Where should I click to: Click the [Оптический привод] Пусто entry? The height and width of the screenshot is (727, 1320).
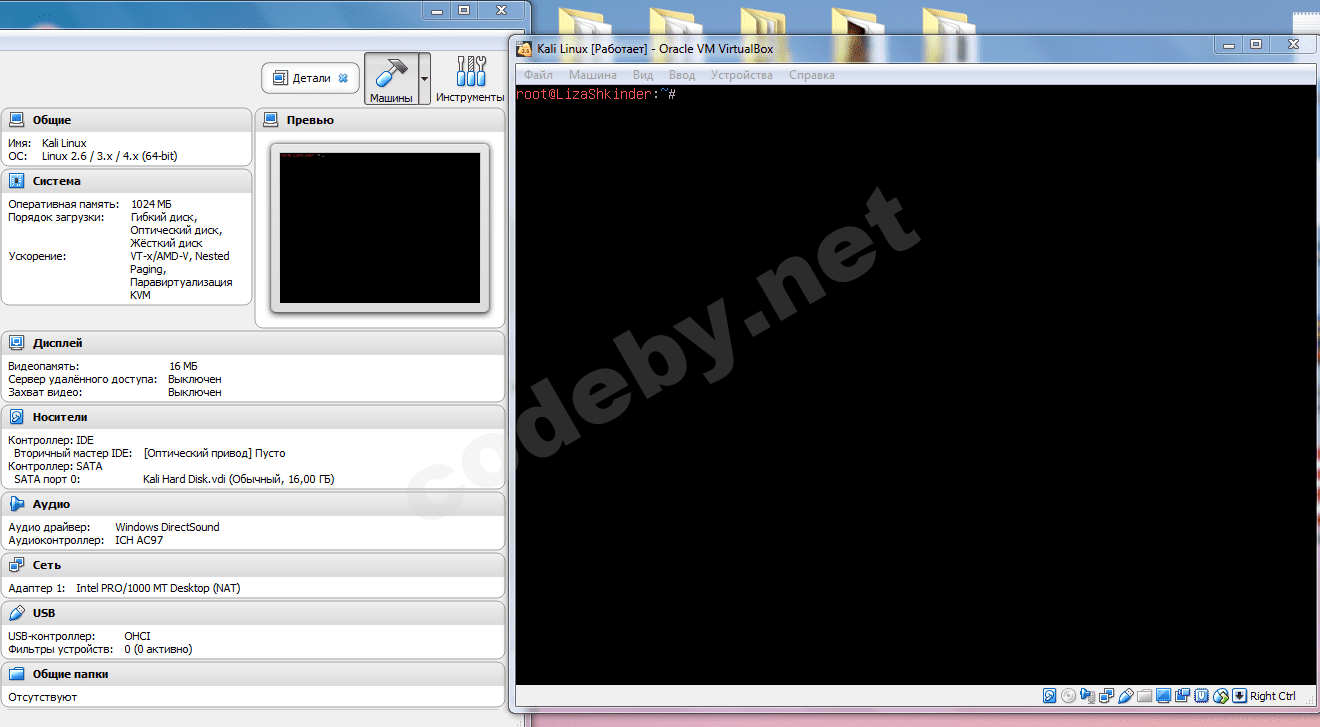pos(214,453)
